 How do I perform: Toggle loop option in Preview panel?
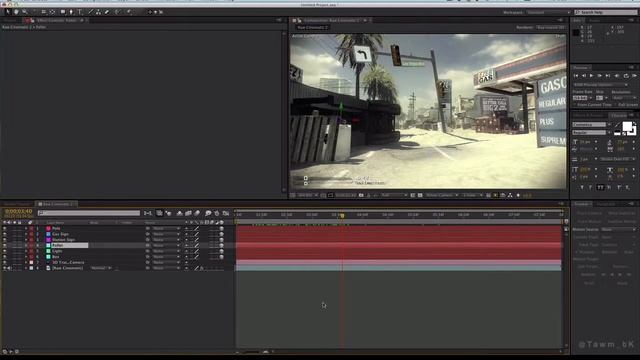[626, 76]
